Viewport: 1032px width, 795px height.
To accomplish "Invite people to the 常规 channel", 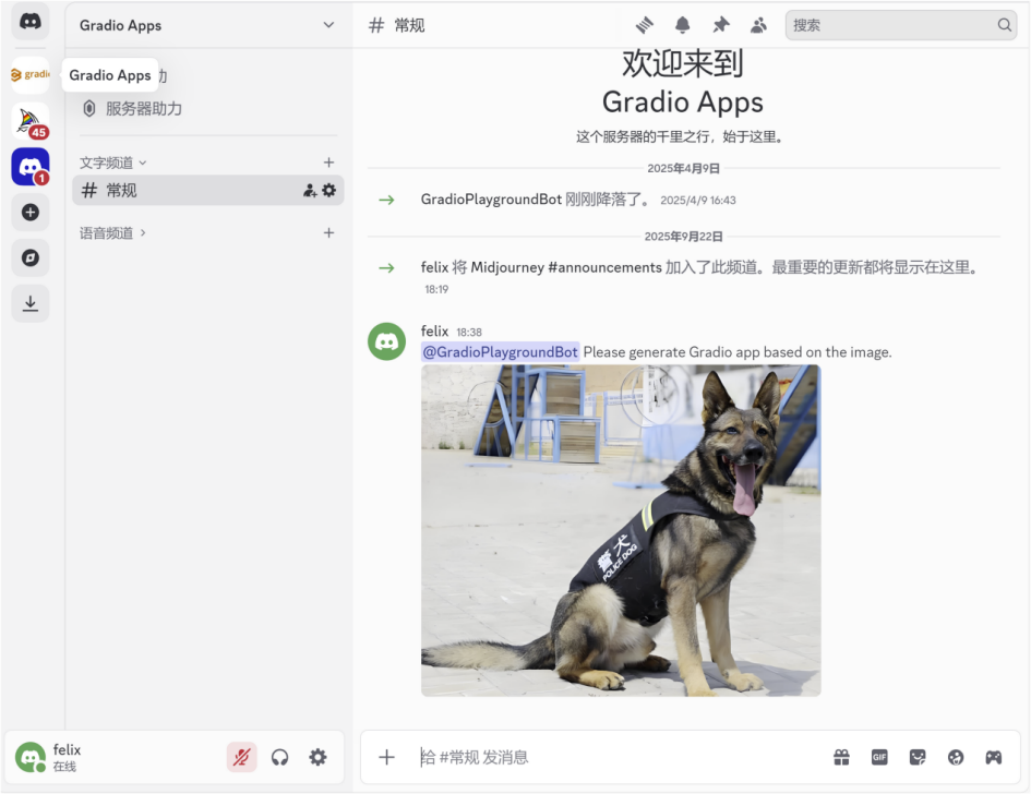I will 309,190.
